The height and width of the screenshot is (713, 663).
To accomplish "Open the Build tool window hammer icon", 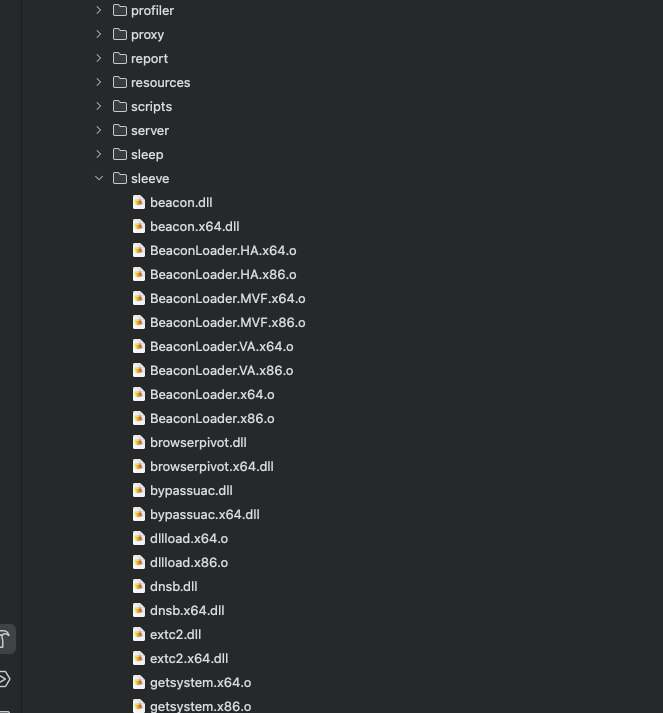I will coord(5,639).
